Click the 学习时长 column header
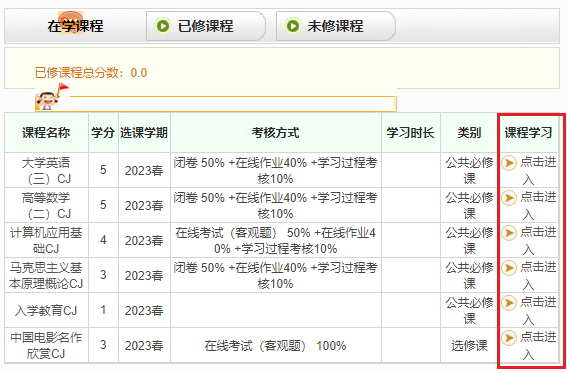The height and width of the screenshot is (373, 567). (x=410, y=133)
